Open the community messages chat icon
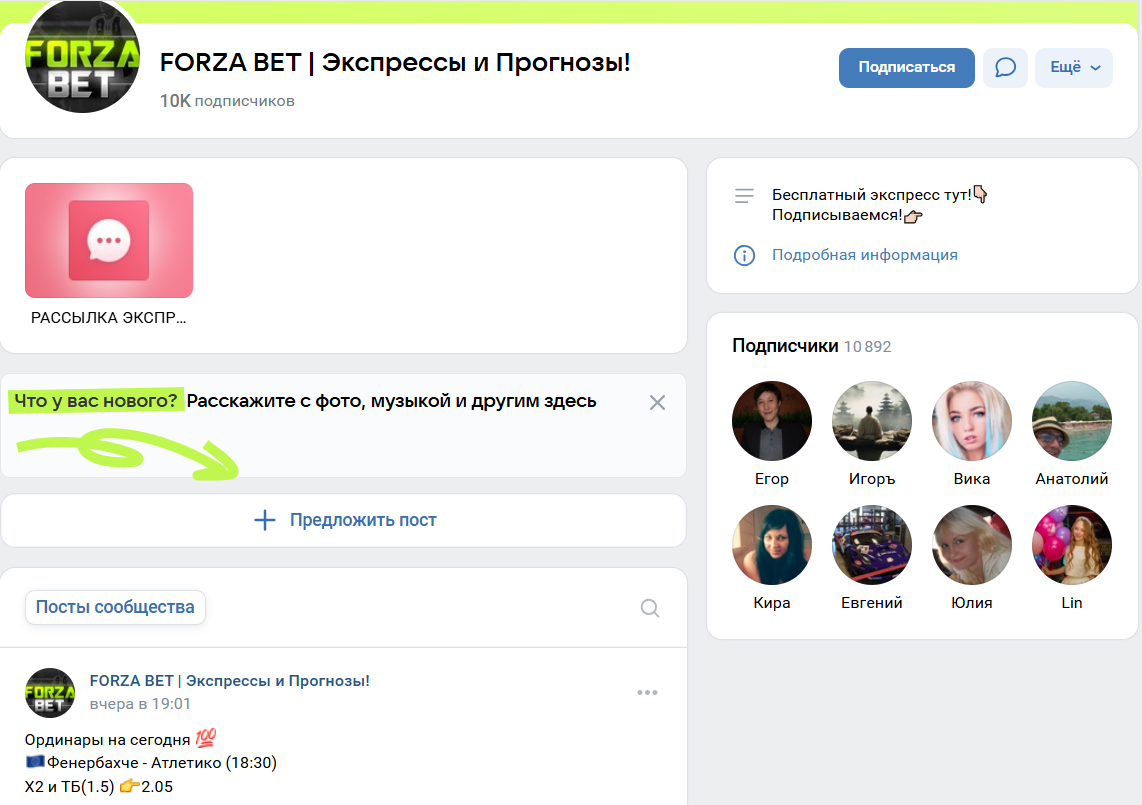1142x805 pixels. click(x=1005, y=67)
